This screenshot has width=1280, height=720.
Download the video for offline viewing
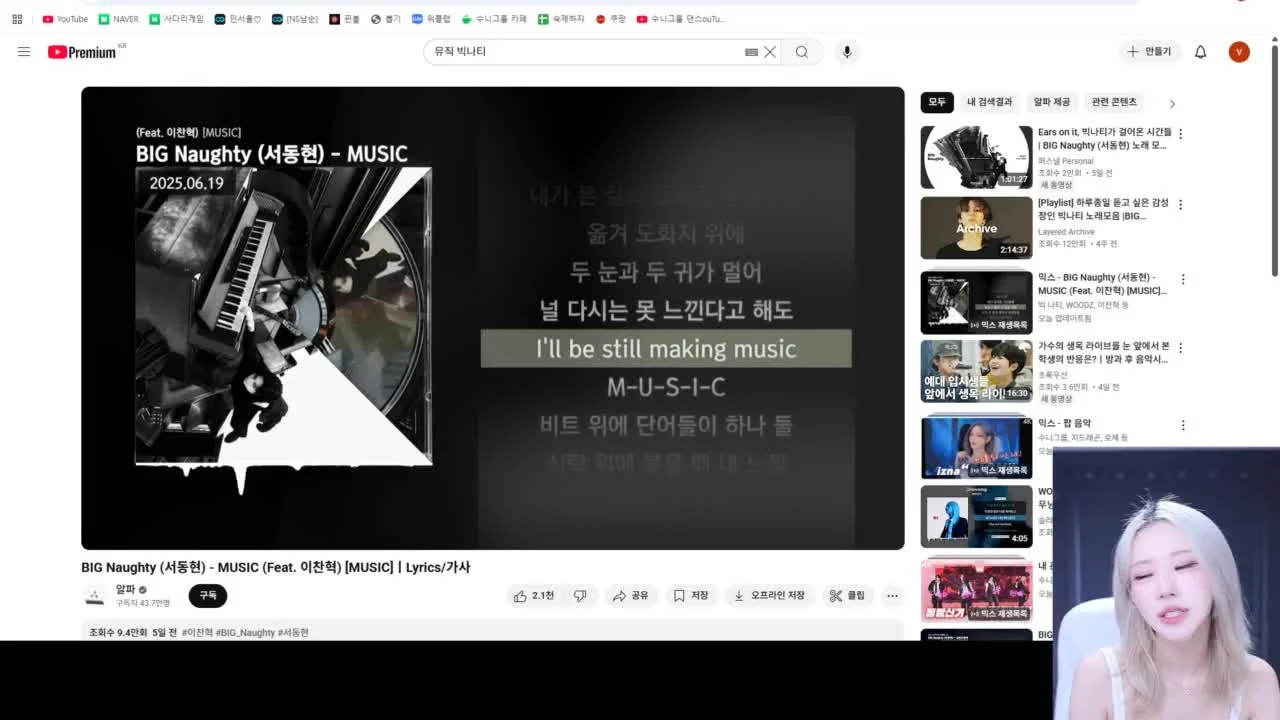pyautogui.click(x=770, y=596)
